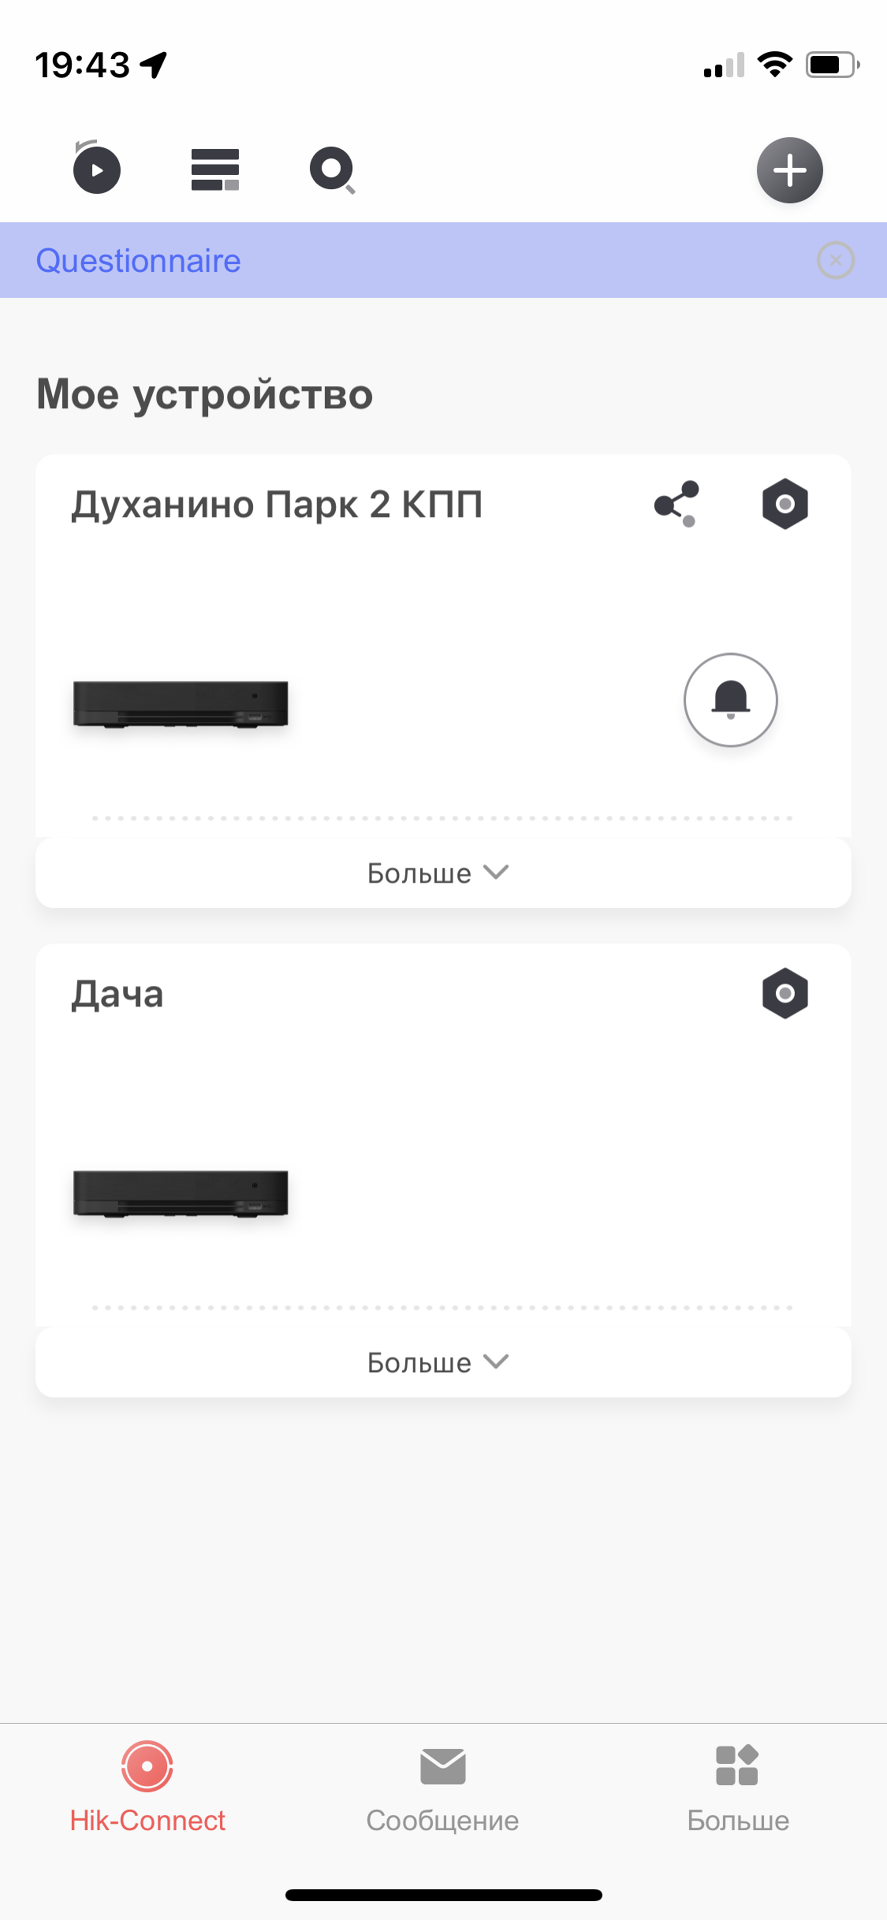This screenshot has width=887, height=1920.
Task: Add a new device with plus button
Action: (789, 170)
